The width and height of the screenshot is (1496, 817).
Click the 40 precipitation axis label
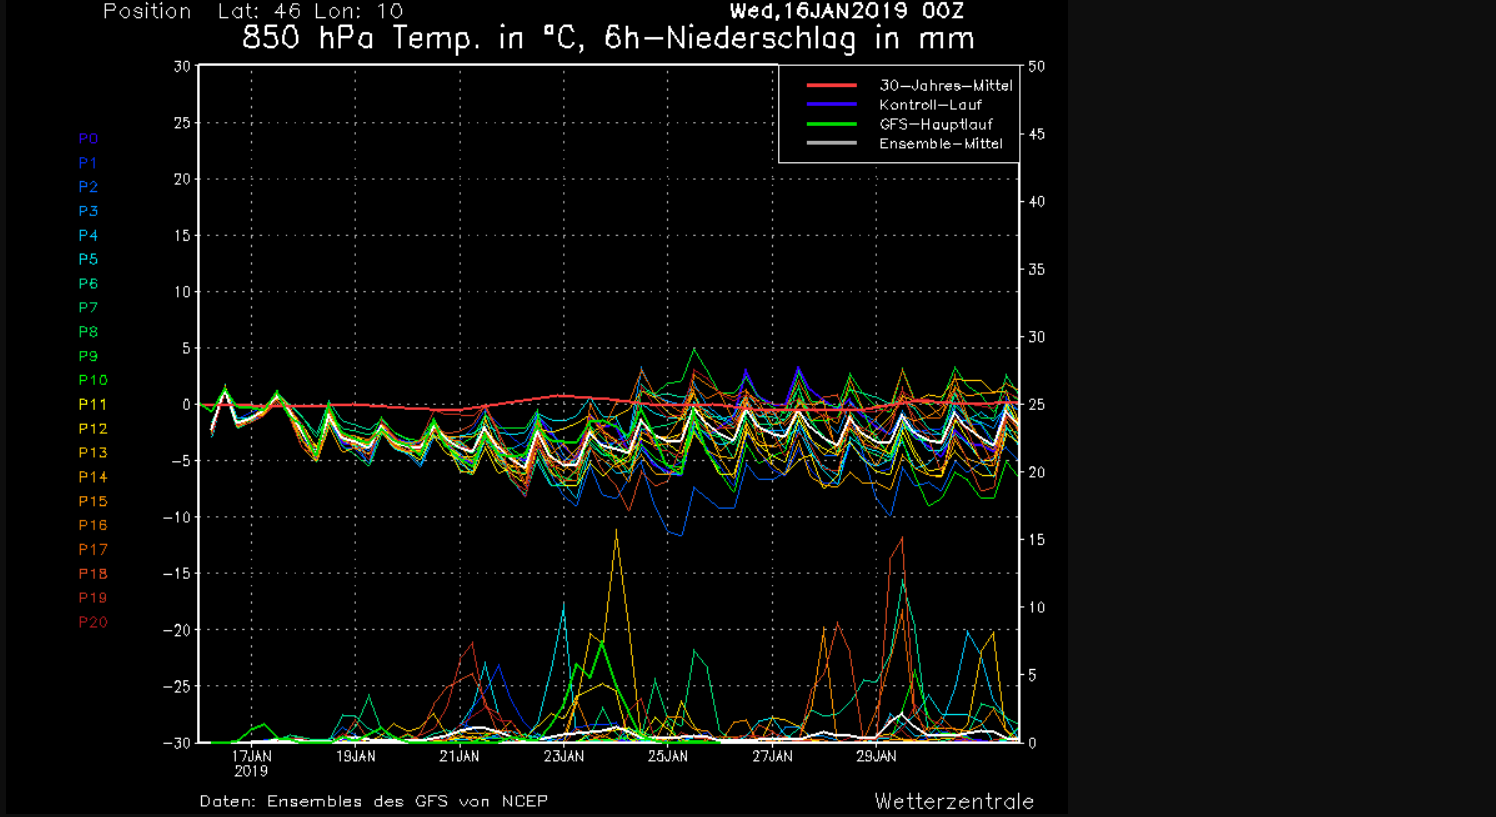[1036, 202]
